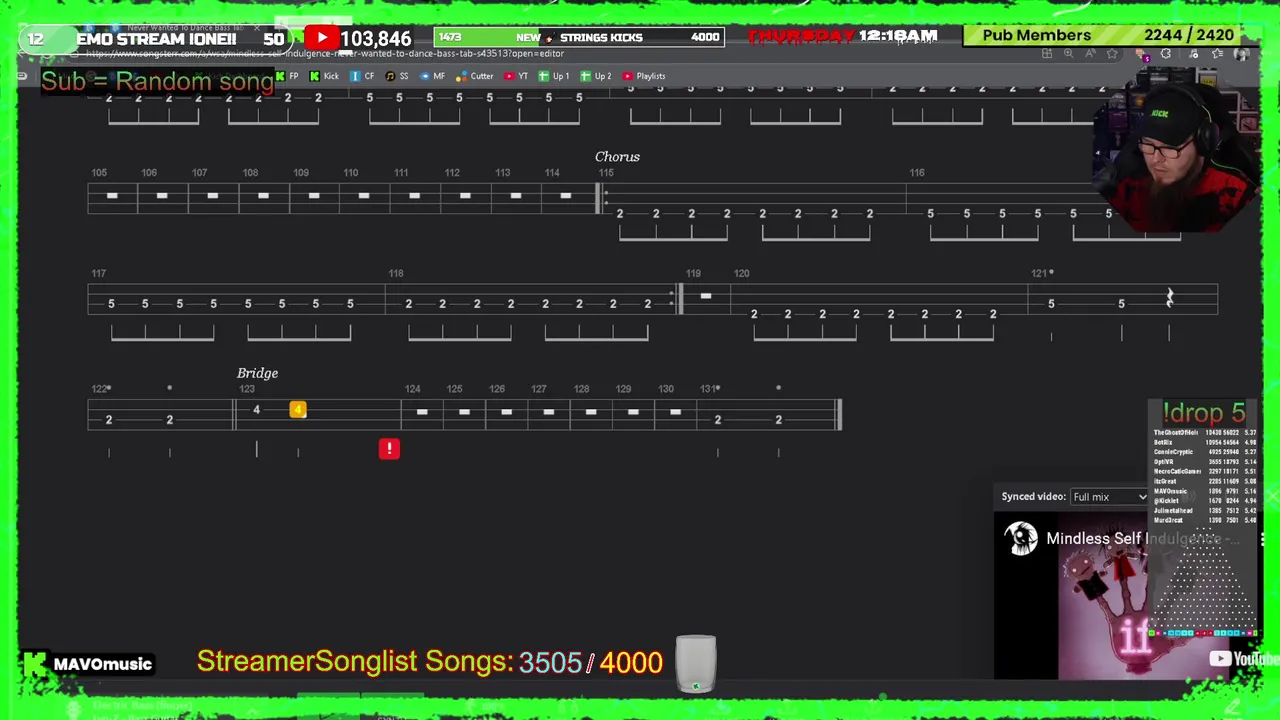Click the browser address bar URL

(x=325, y=54)
